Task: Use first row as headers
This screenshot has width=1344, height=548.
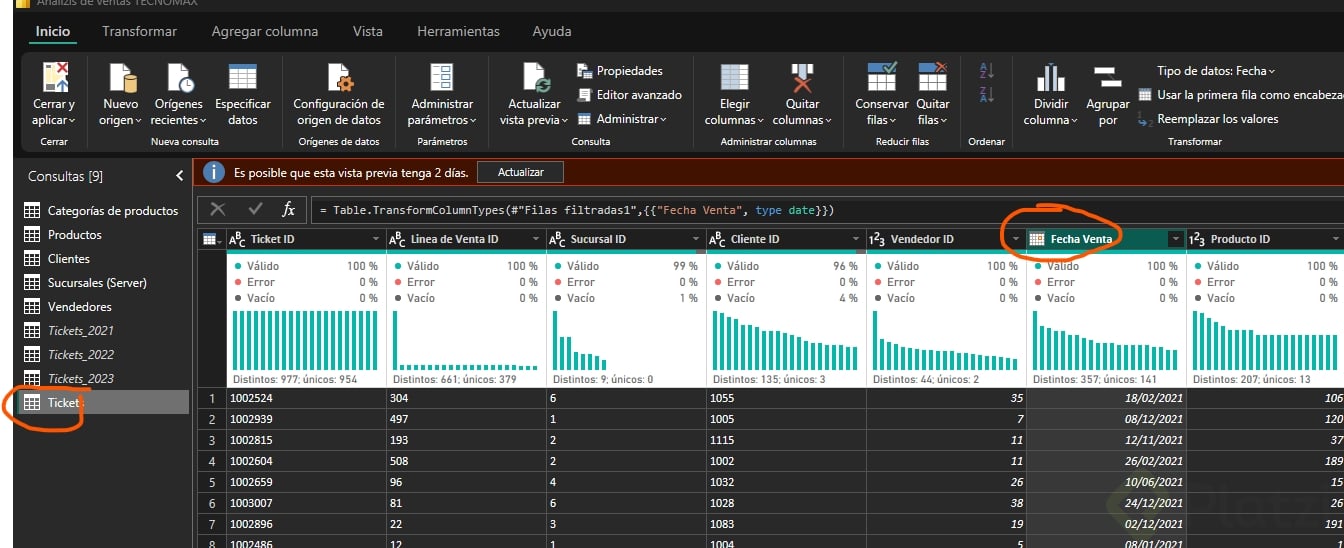Action: click(x=1241, y=95)
